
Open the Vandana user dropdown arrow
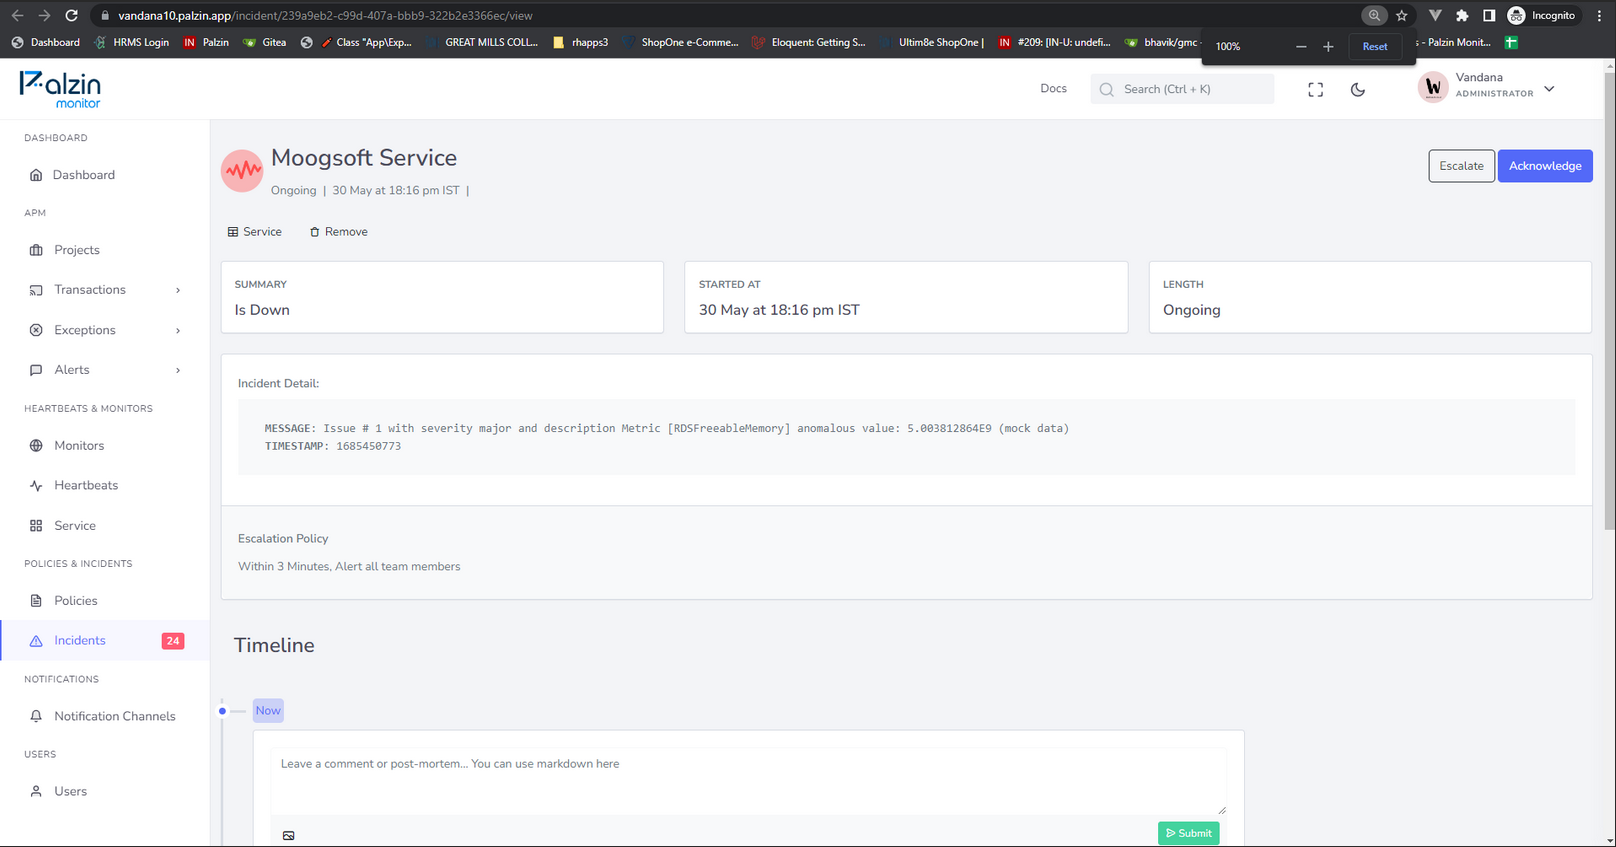pos(1549,88)
